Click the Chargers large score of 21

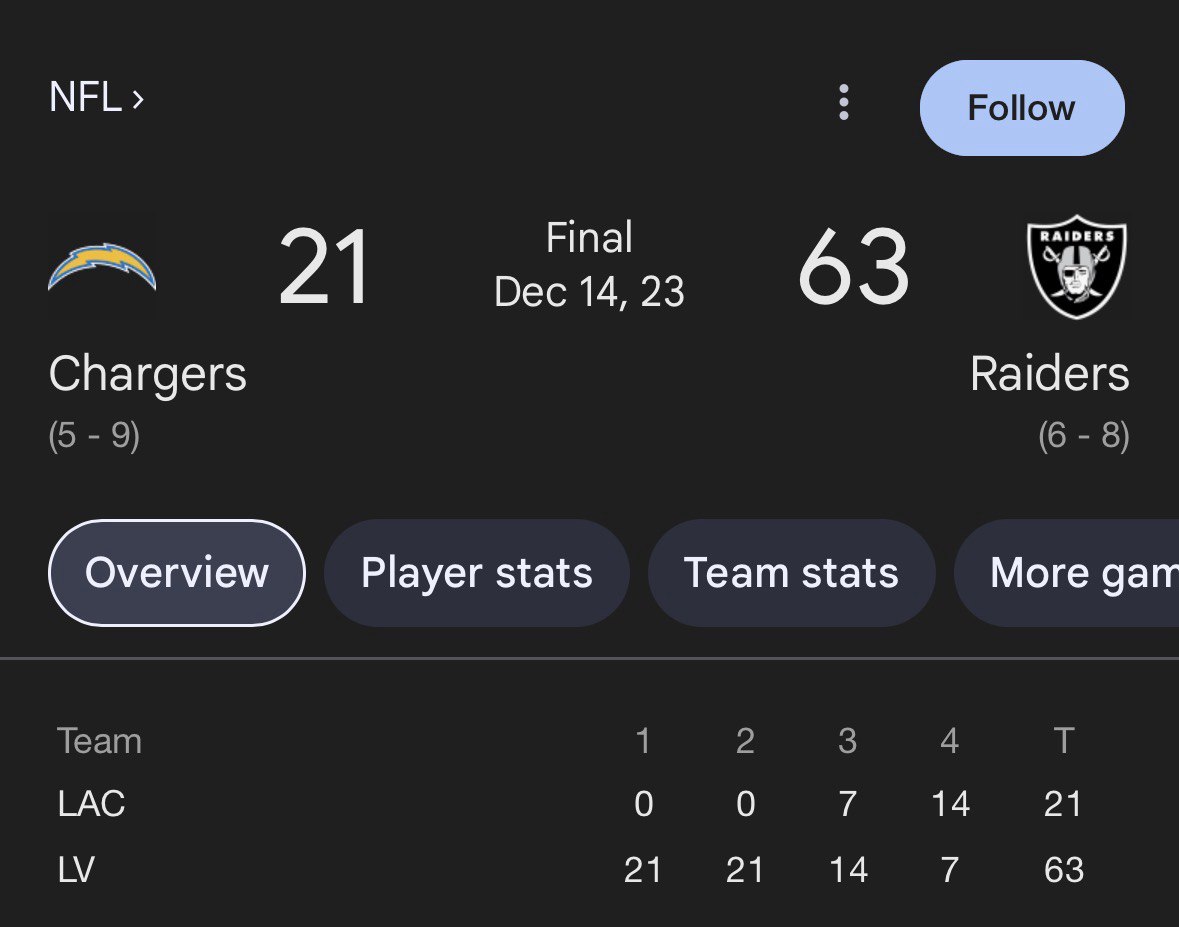click(x=324, y=268)
